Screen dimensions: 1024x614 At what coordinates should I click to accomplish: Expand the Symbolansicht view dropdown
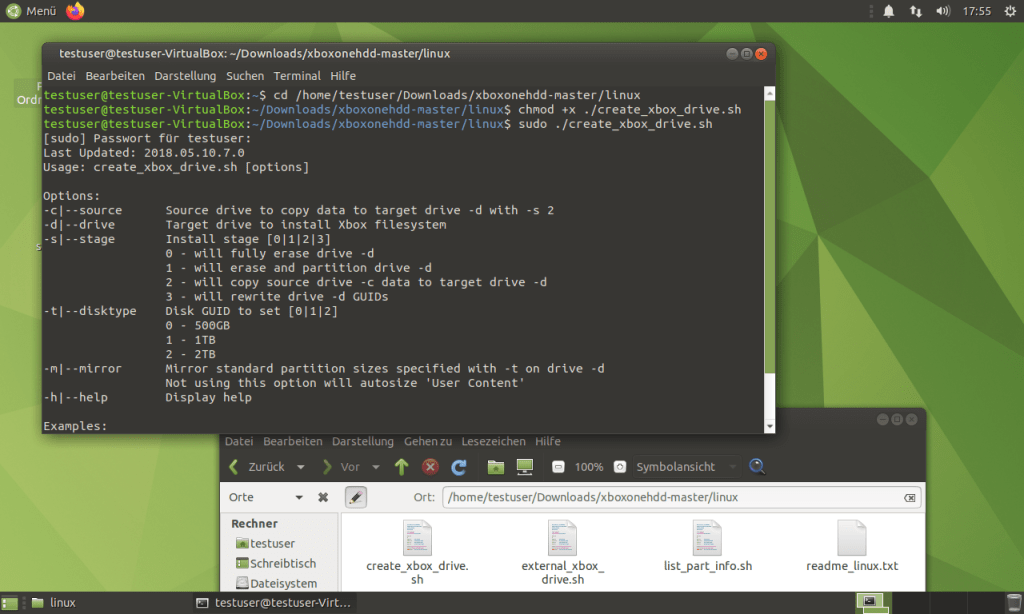732,467
